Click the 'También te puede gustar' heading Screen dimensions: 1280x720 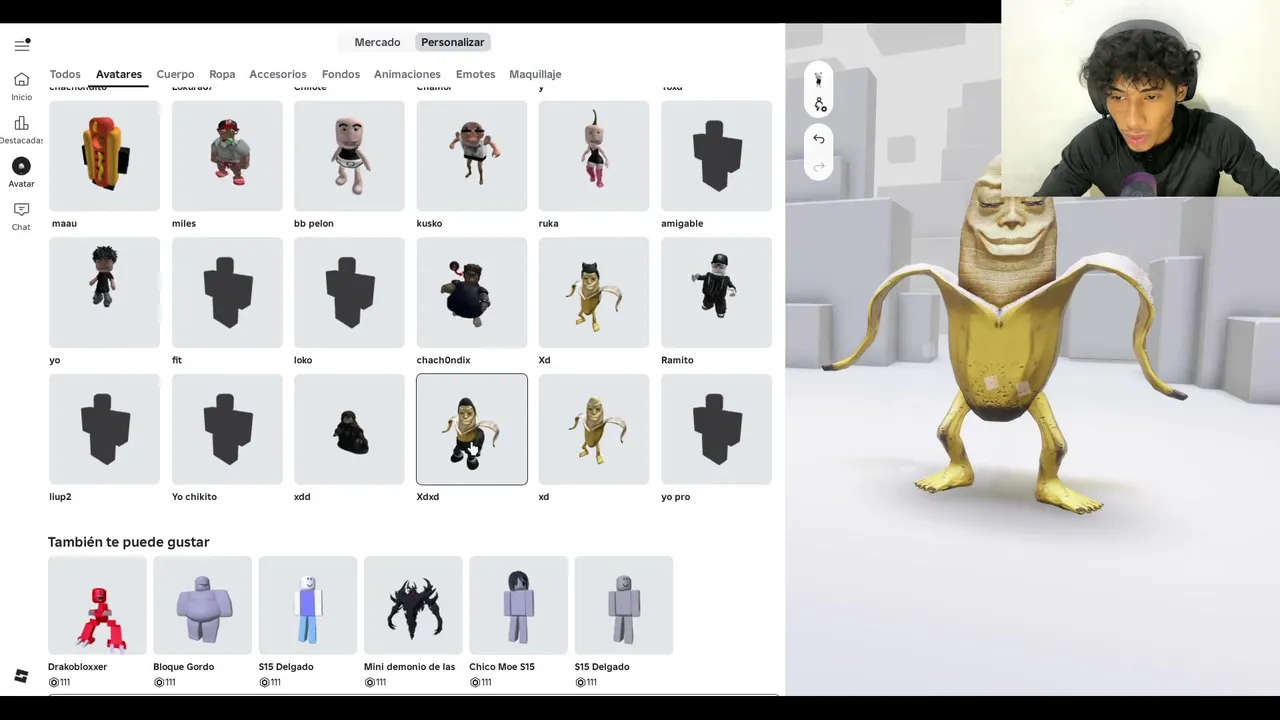[x=129, y=542]
